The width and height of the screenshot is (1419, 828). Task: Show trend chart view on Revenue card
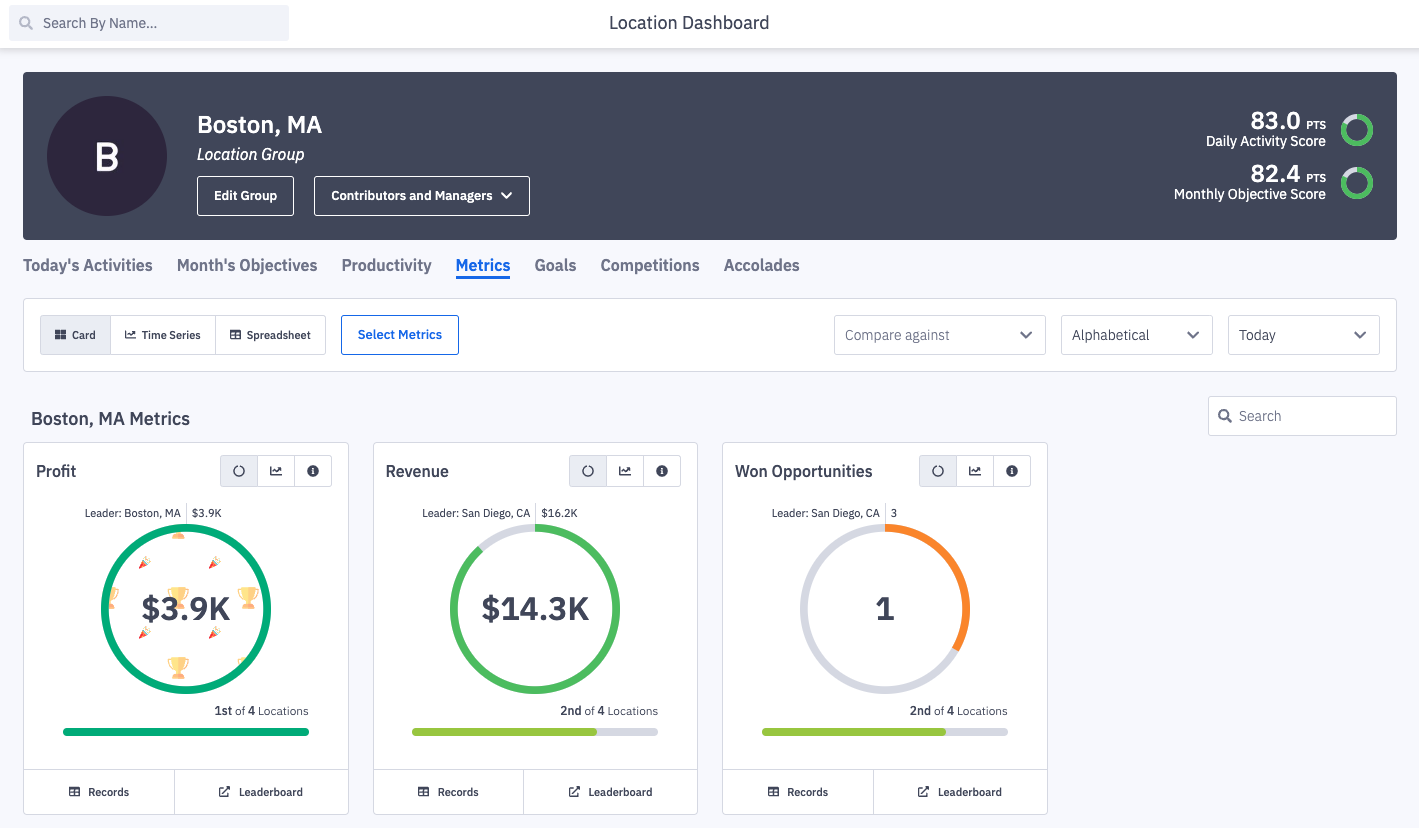625,471
